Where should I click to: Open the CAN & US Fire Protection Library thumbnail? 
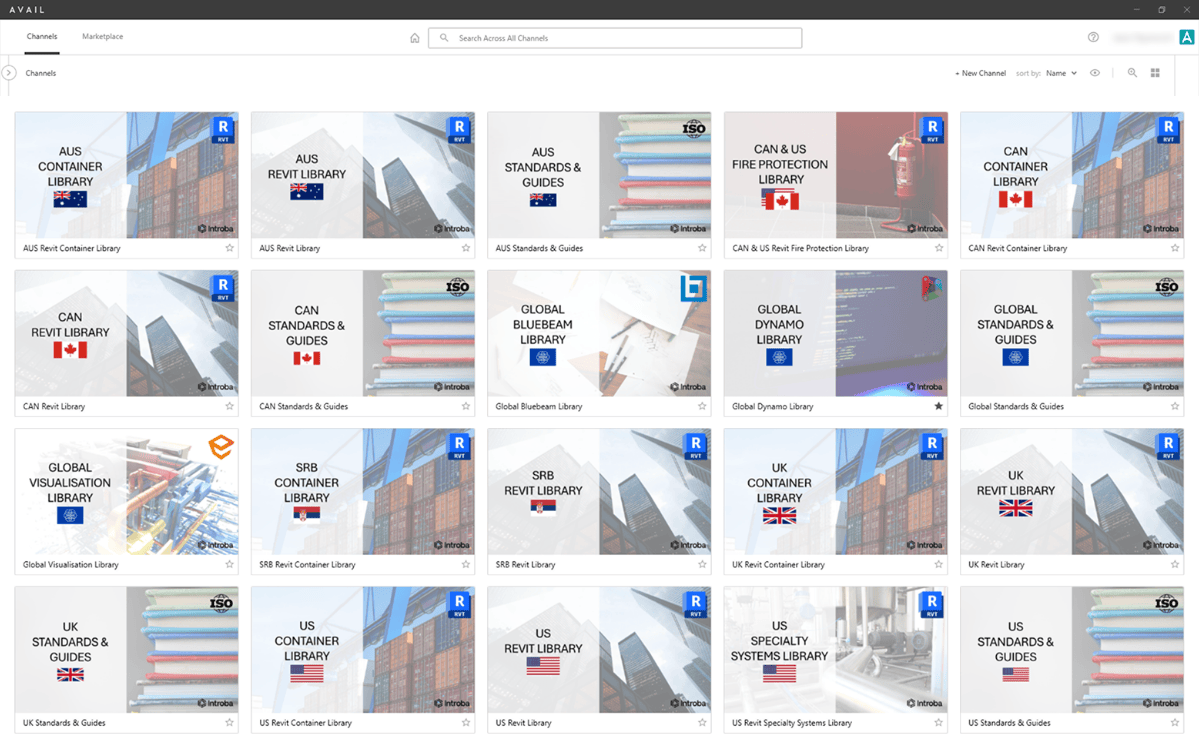tap(836, 175)
